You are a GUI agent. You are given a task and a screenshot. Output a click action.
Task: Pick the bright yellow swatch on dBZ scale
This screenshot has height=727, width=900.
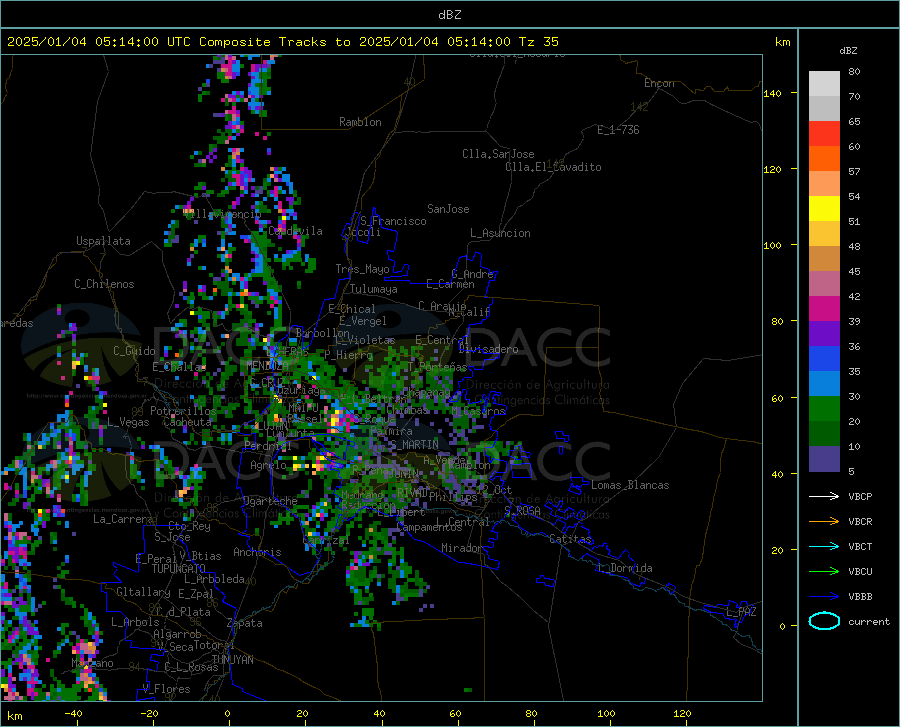824,209
